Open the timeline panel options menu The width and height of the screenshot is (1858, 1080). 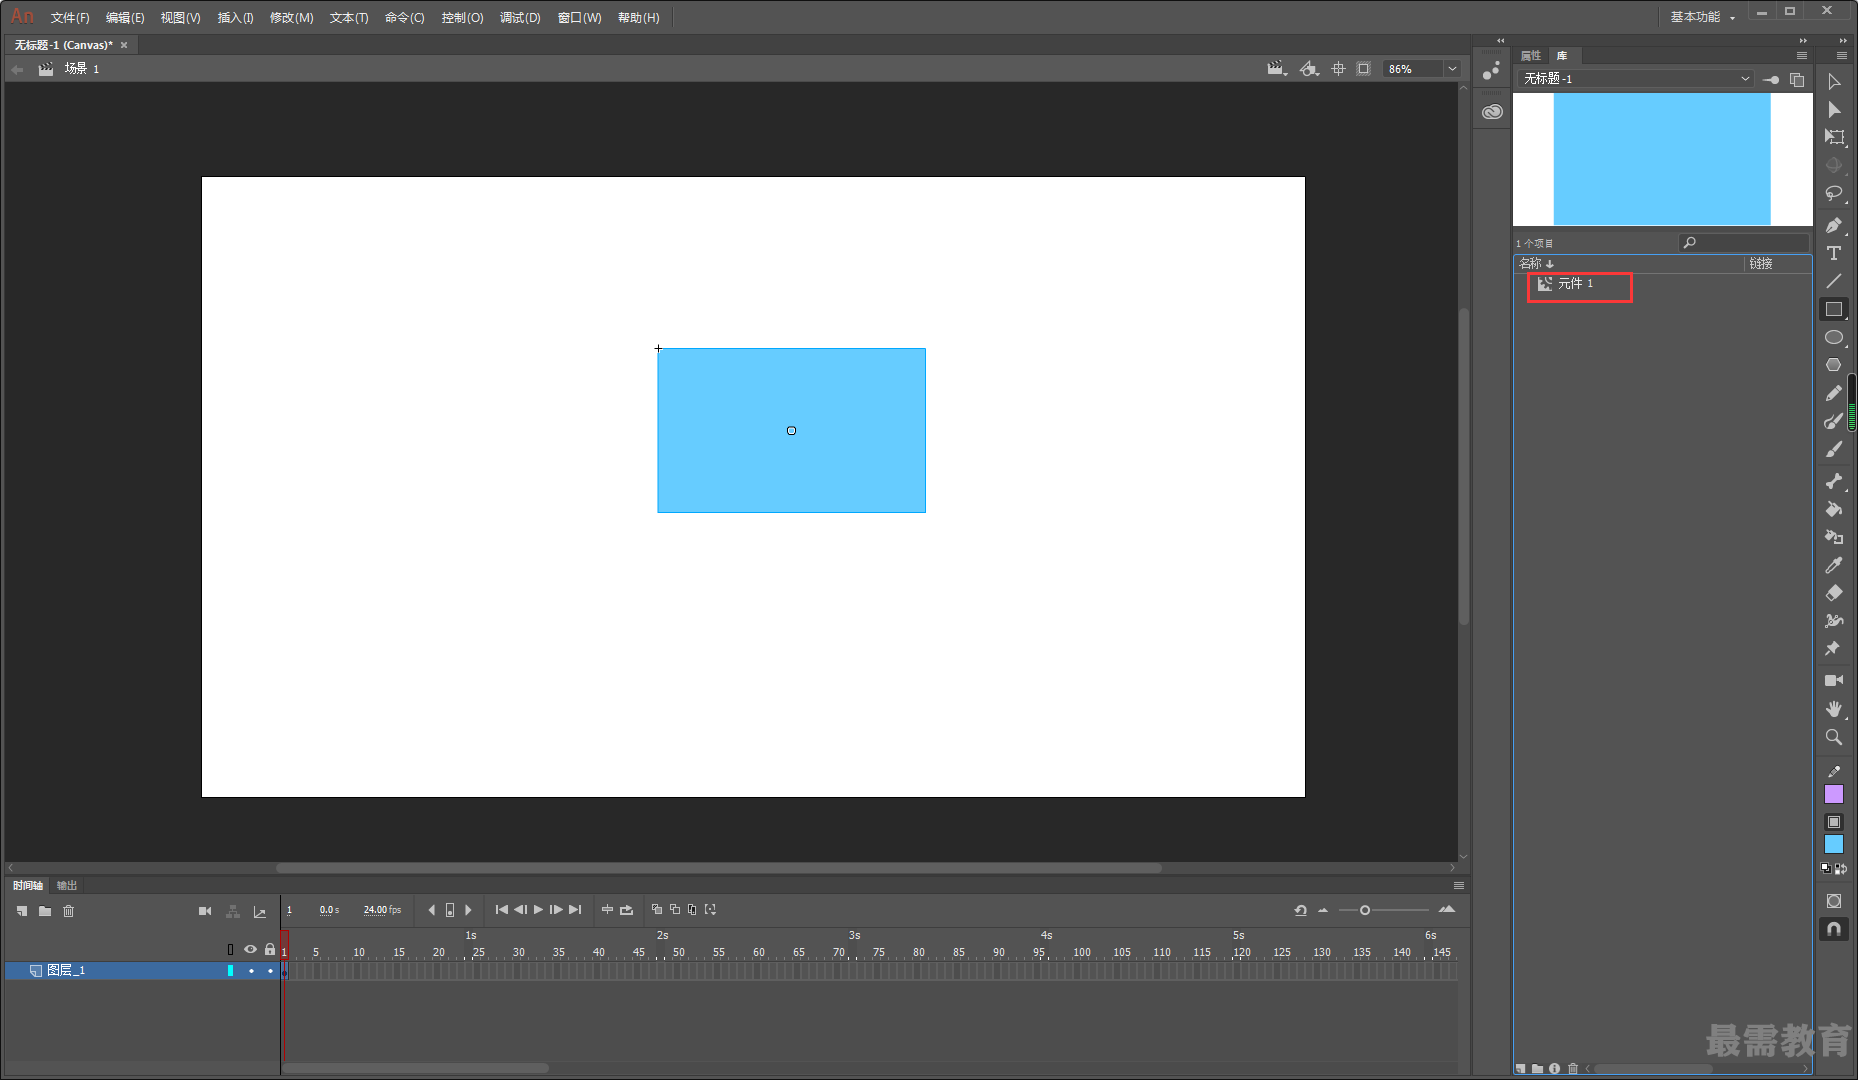[x=1459, y=886]
